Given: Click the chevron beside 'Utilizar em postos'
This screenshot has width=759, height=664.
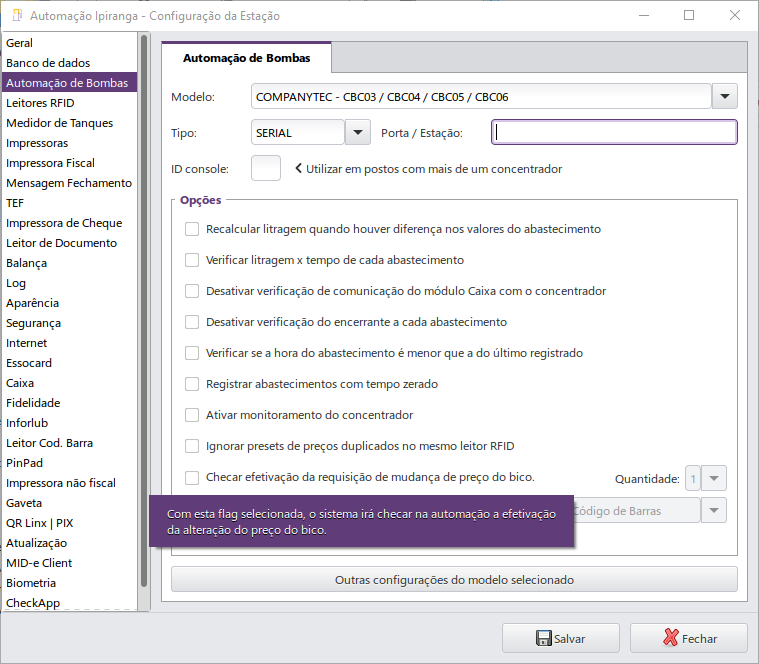Looking at the screenshot, I should coord(298,168).
